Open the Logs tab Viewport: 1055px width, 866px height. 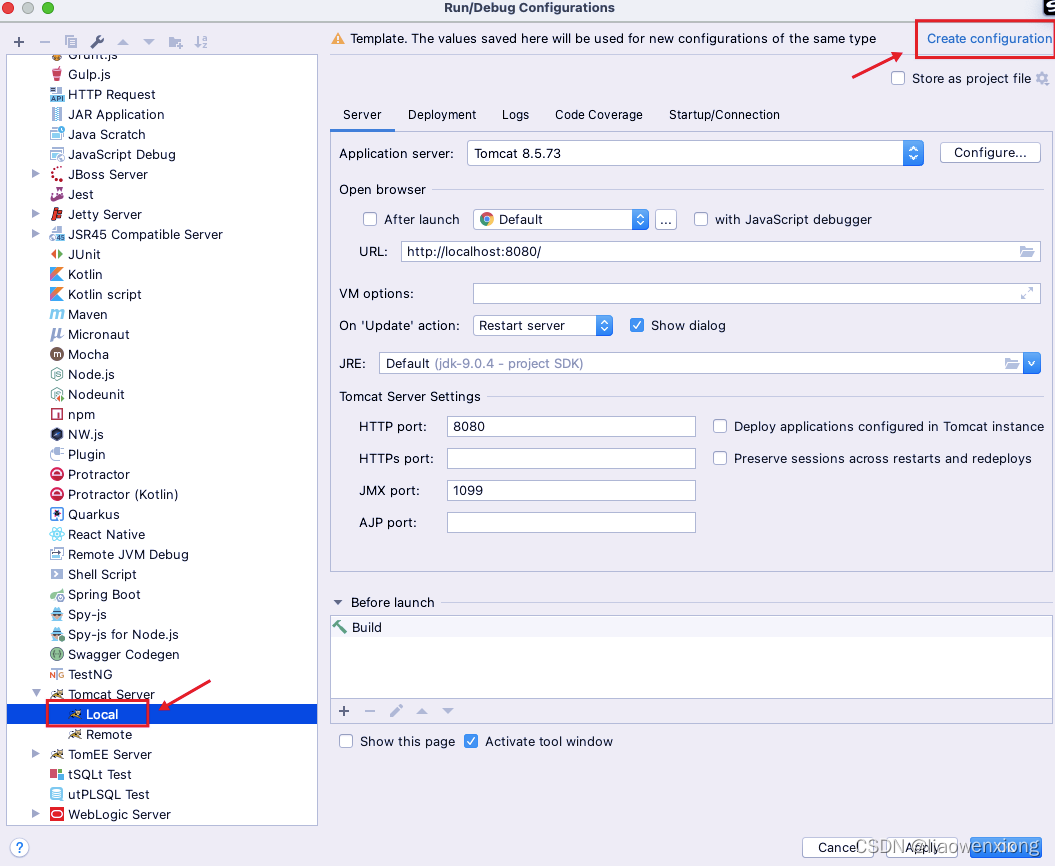coord(515,115)
